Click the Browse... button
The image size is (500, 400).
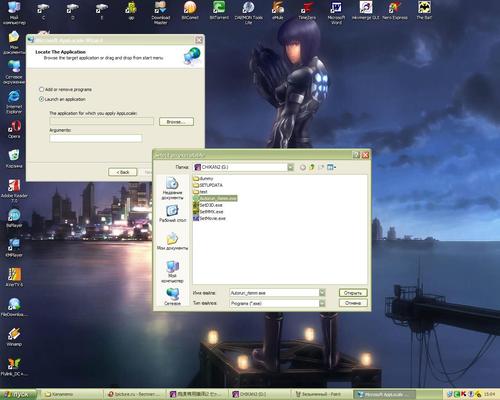point(176,122)
